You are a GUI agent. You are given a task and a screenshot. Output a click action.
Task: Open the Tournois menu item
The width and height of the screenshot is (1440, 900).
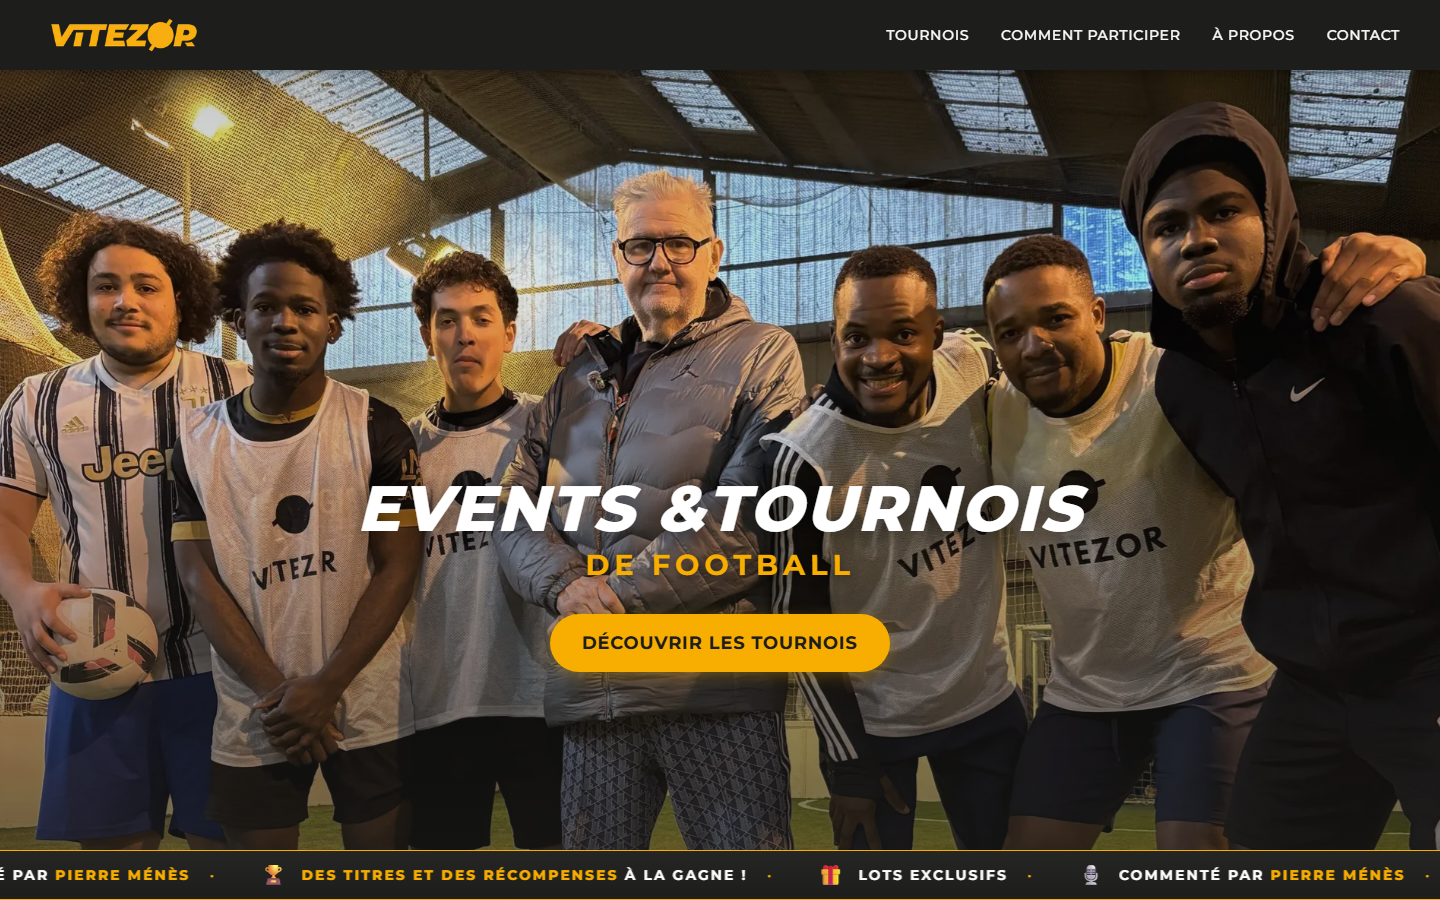click(927, 35)
